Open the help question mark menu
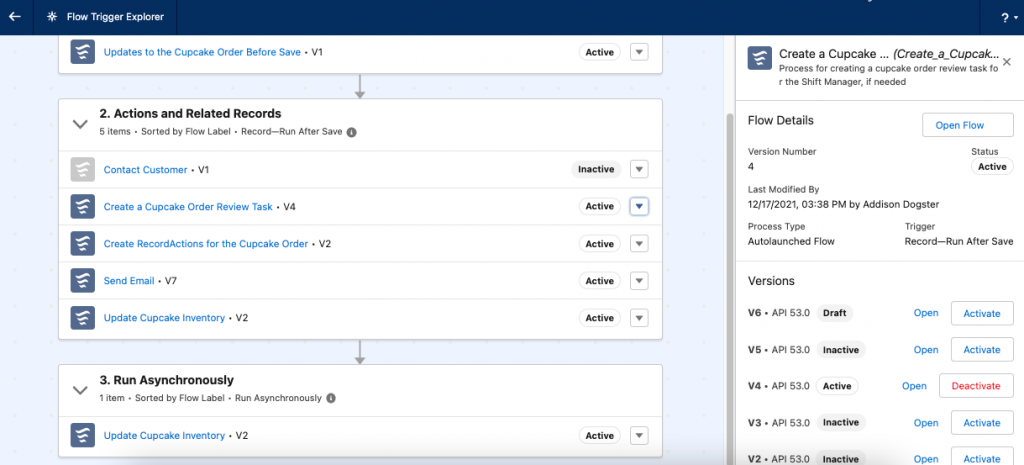The width and height of the screenshot is (1024, 465). [x=1008, y=18]
